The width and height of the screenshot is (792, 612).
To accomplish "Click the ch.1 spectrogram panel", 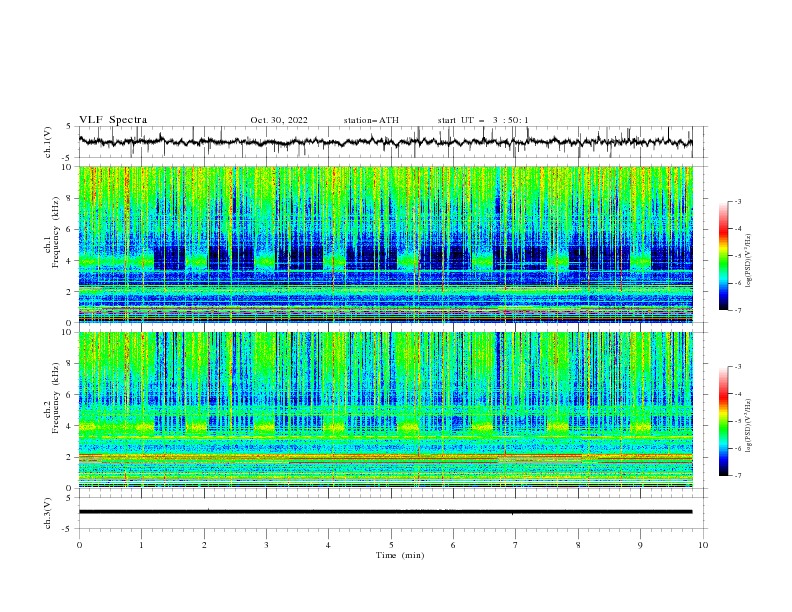I will point(385,244).
